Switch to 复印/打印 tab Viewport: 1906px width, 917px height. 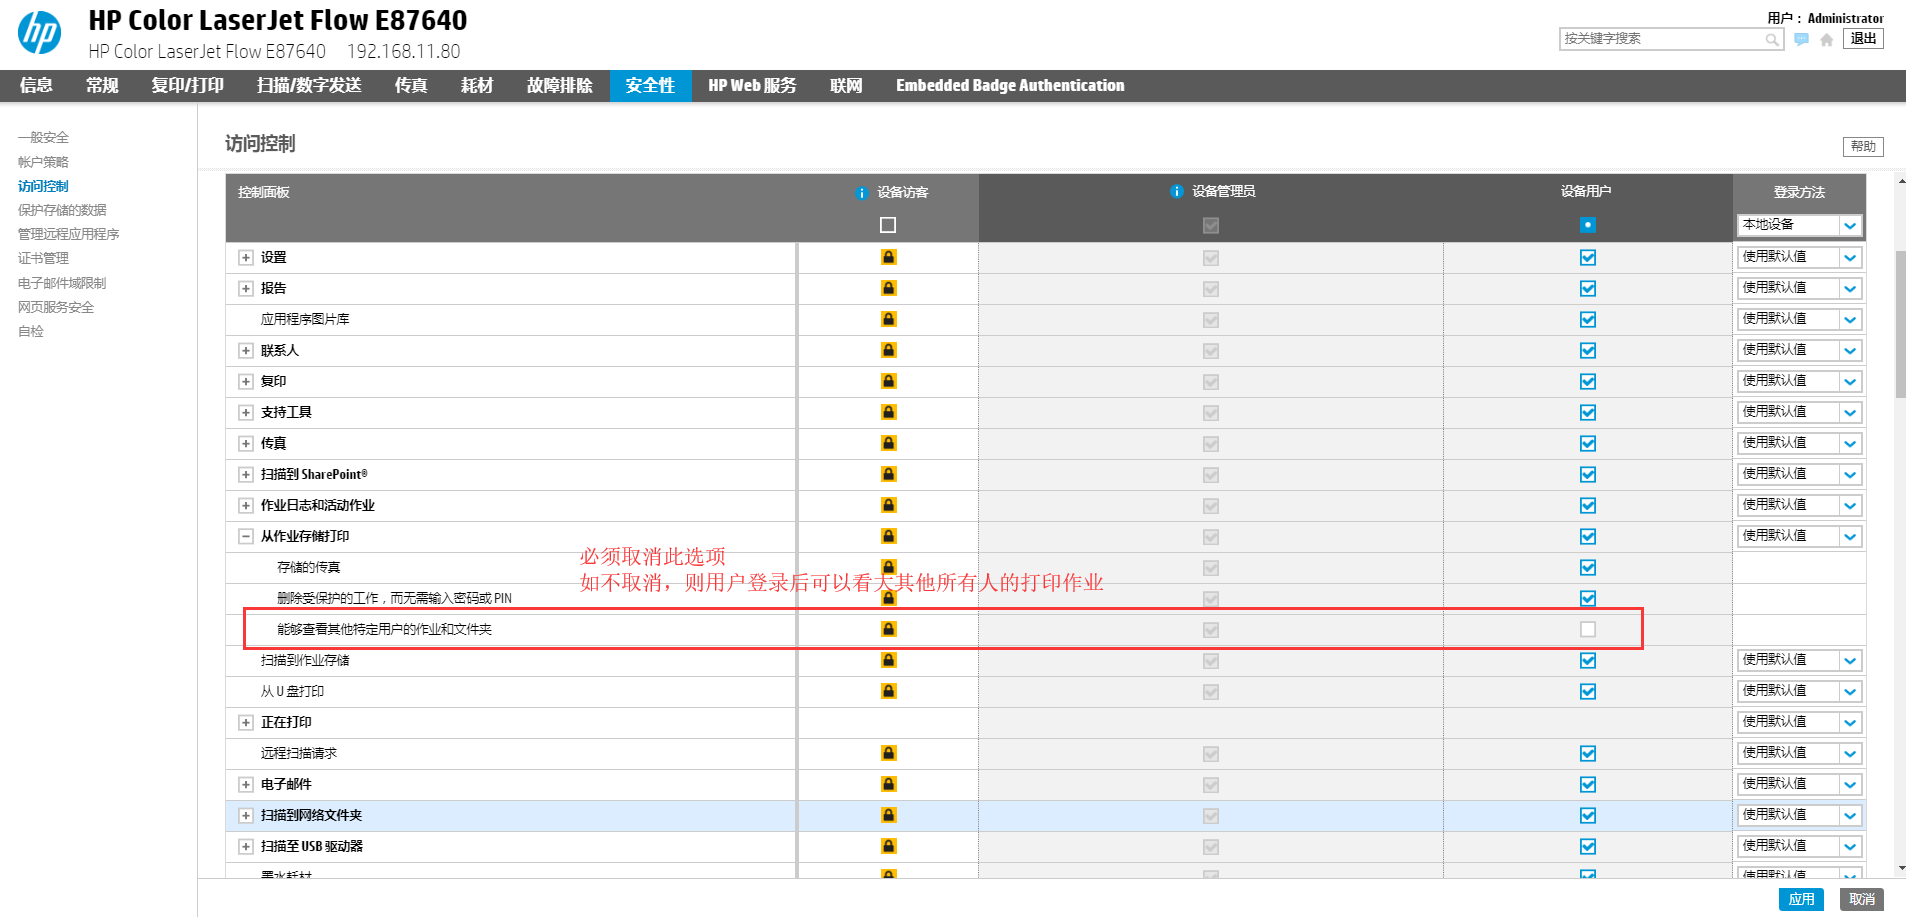point(188,86)
